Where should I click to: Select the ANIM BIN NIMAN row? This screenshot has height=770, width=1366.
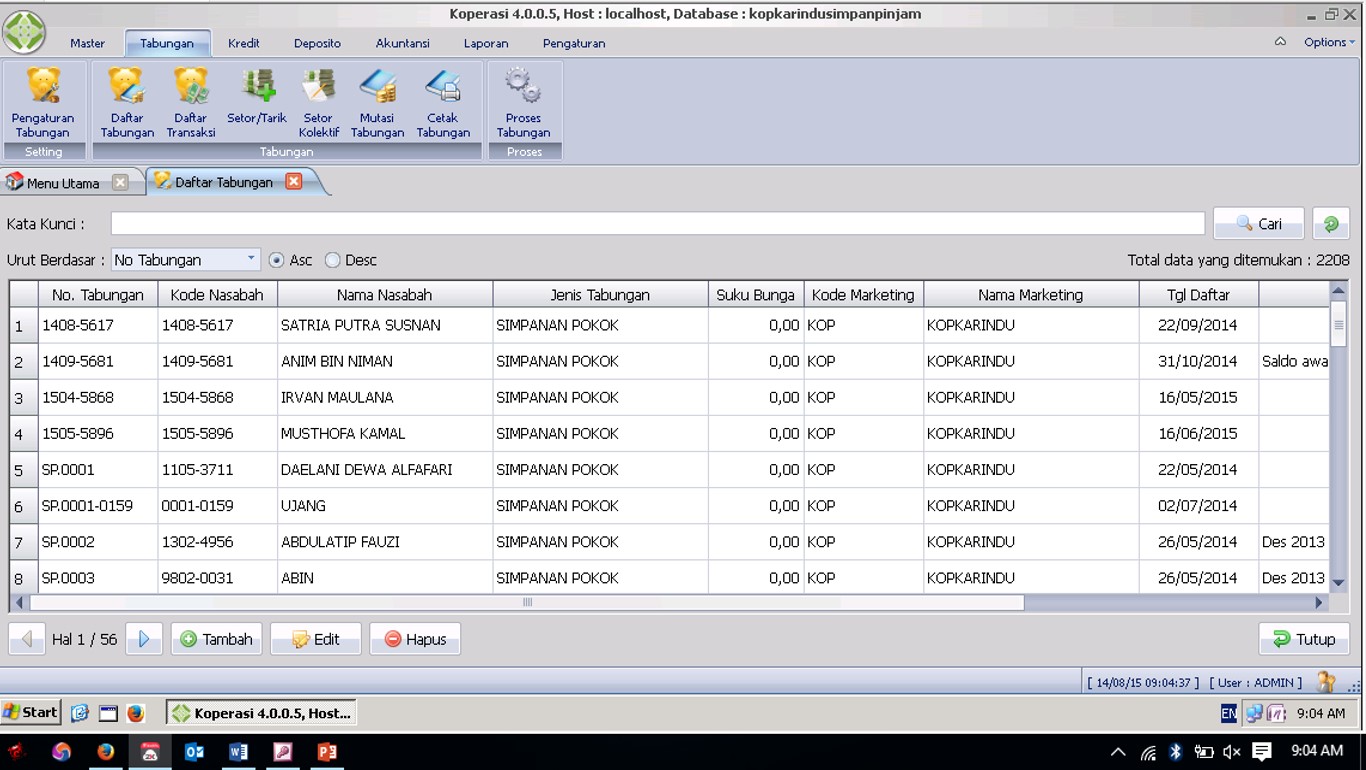pyautogui.click(x=670, y=361)
